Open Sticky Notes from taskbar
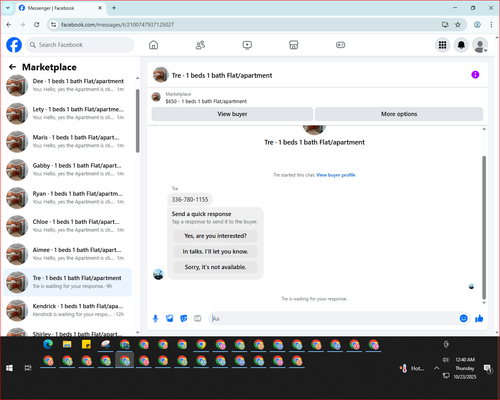Viewport: 500px width, 400px height. click(86, 344)
